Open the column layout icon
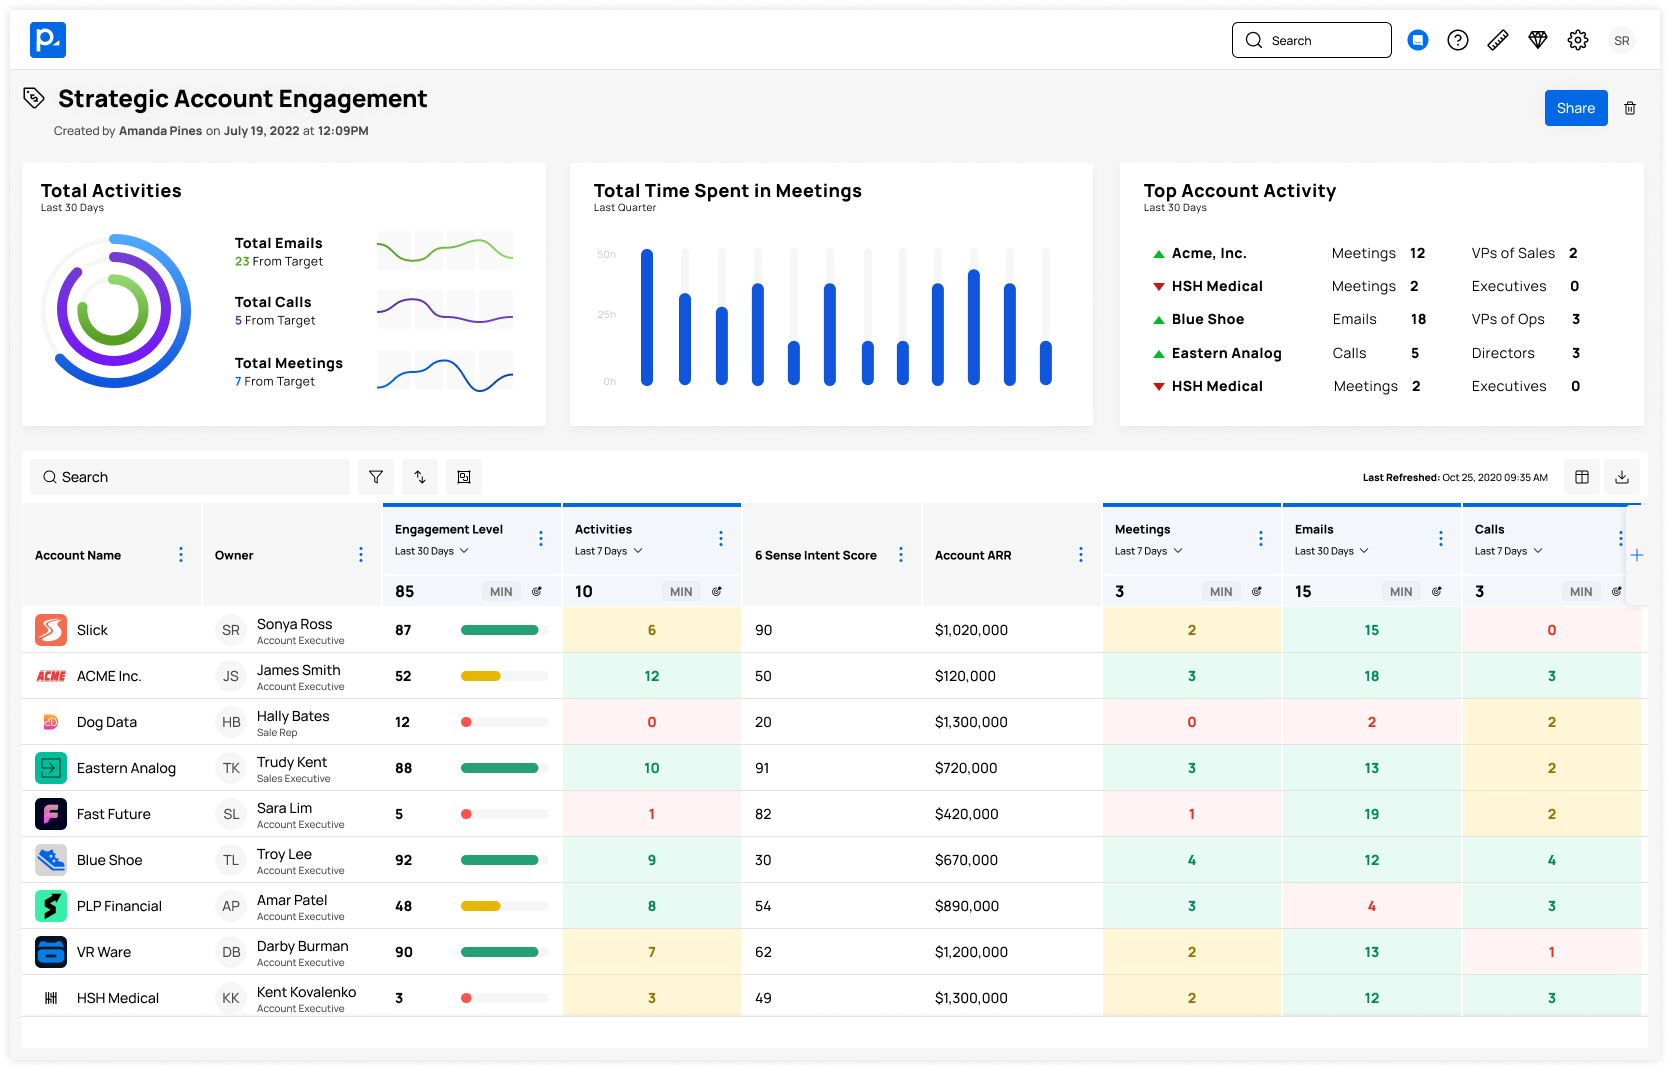 (1582, 477)
